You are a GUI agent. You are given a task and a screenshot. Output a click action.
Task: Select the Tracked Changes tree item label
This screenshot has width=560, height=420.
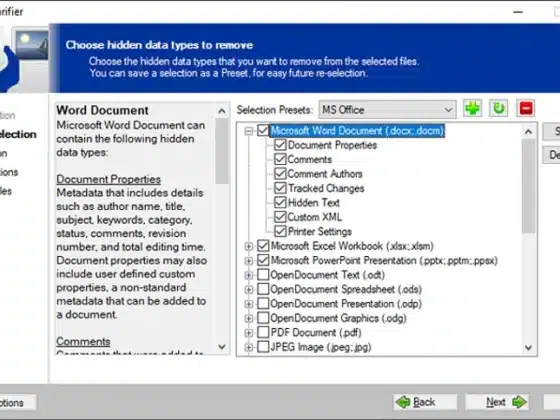pos(326,188)
